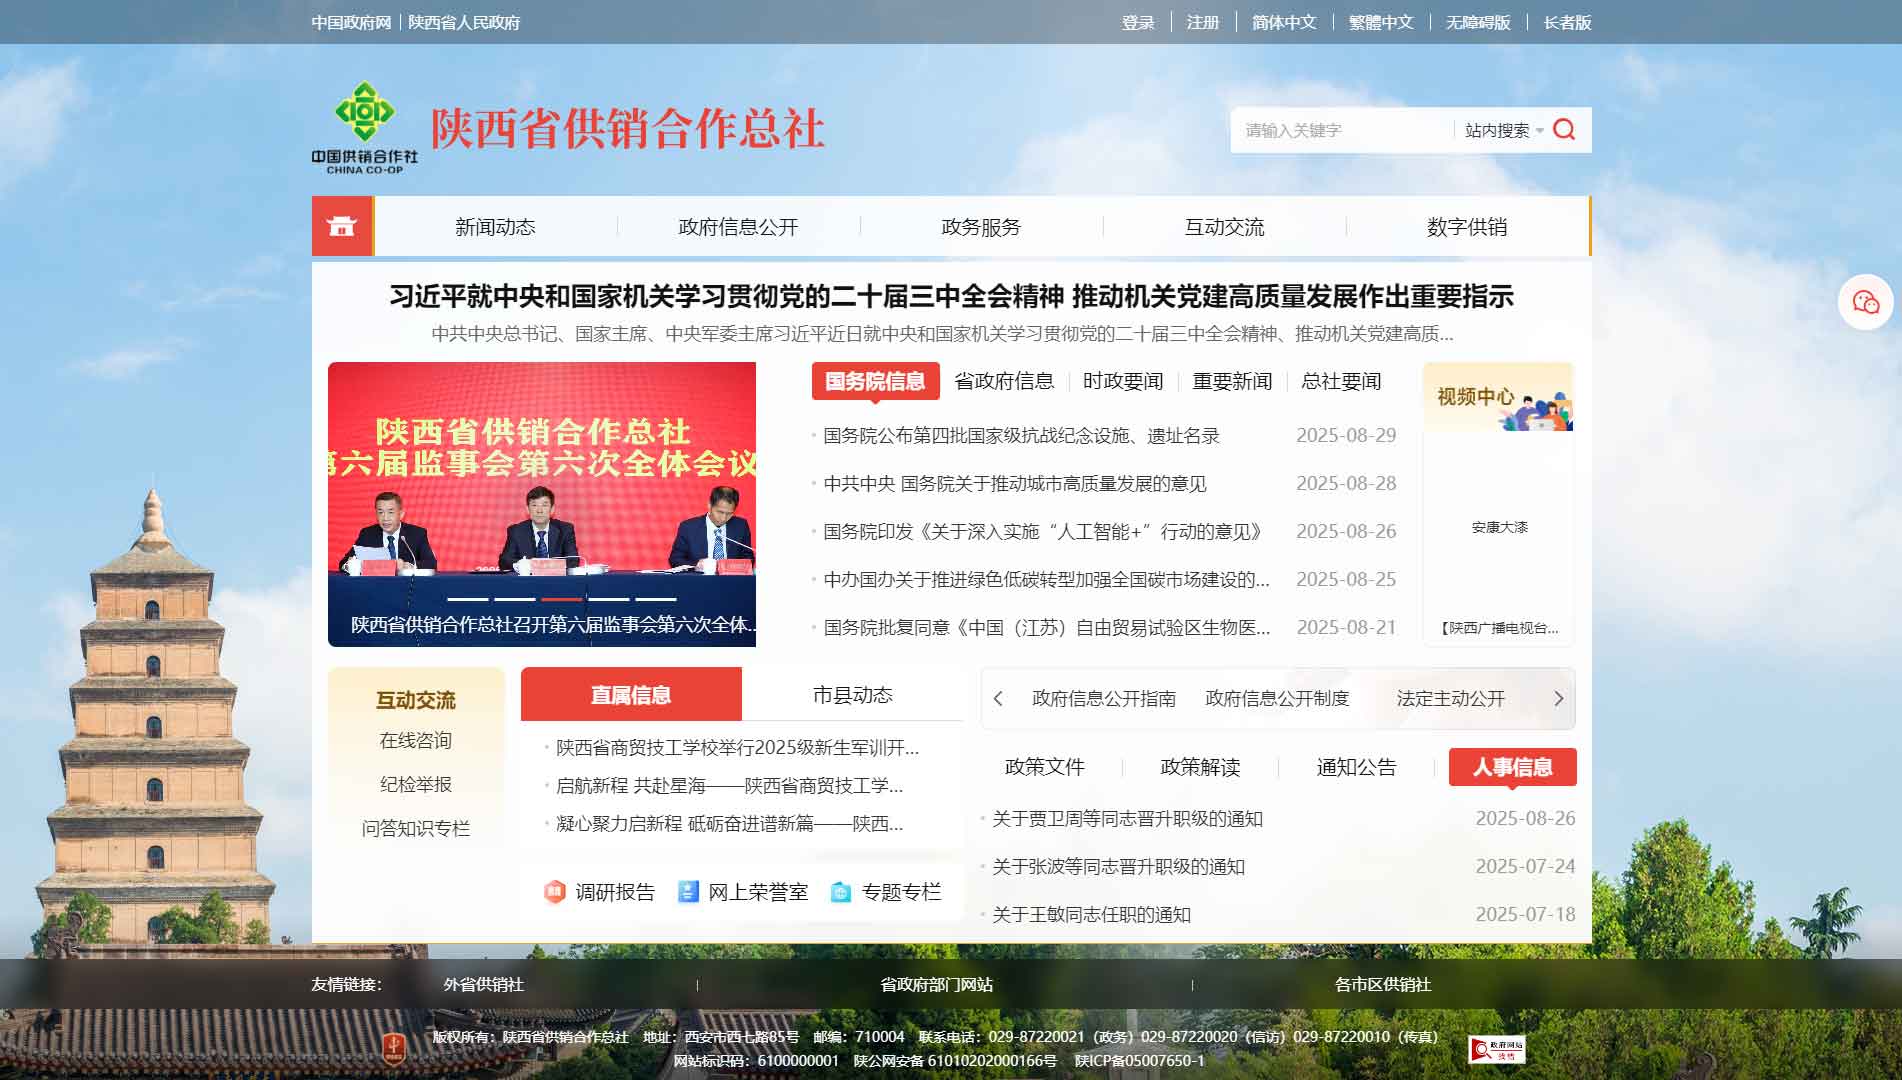Select the 政策解读 tab
1902x1080 pixels.
coord(1200,767)
